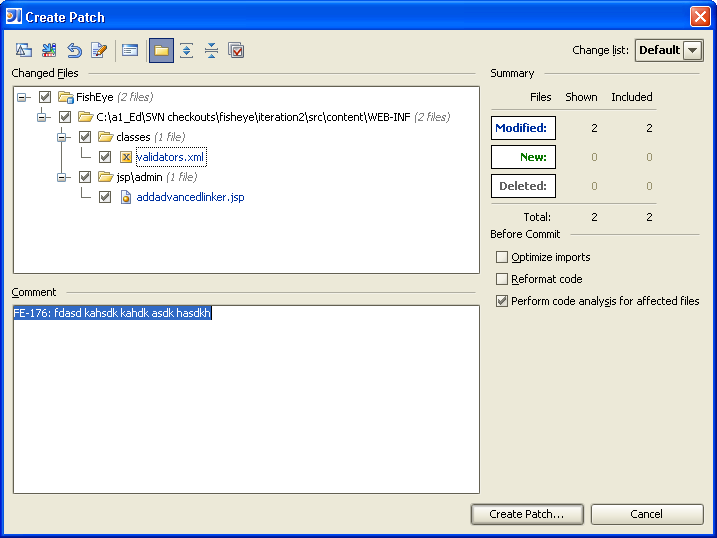Uncheck the WEB-INF directory checkbox
This screenshot has width=717, height=538.
[x=65, y=117]
